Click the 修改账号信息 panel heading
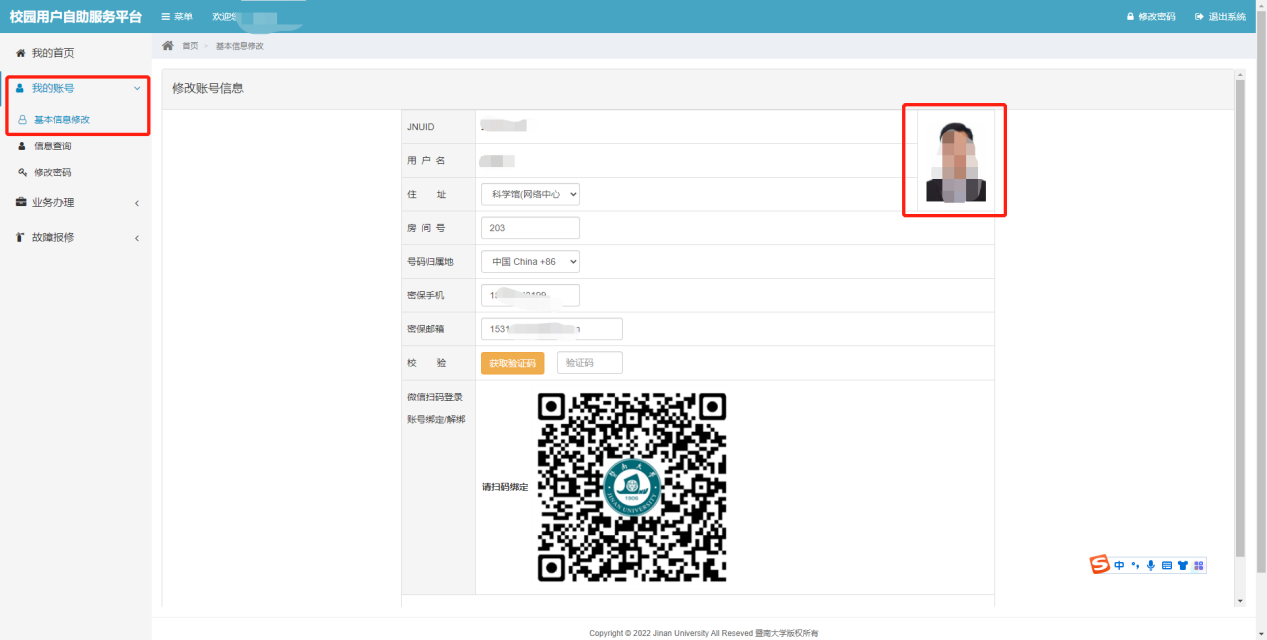 click(x=208, y=88)
